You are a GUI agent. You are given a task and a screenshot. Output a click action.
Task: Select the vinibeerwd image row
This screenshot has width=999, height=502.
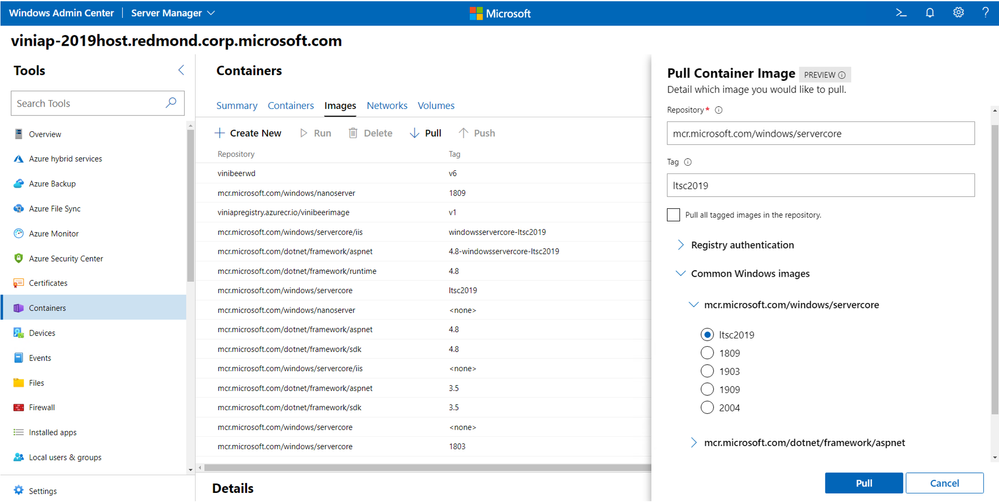[x=423, y=173]
